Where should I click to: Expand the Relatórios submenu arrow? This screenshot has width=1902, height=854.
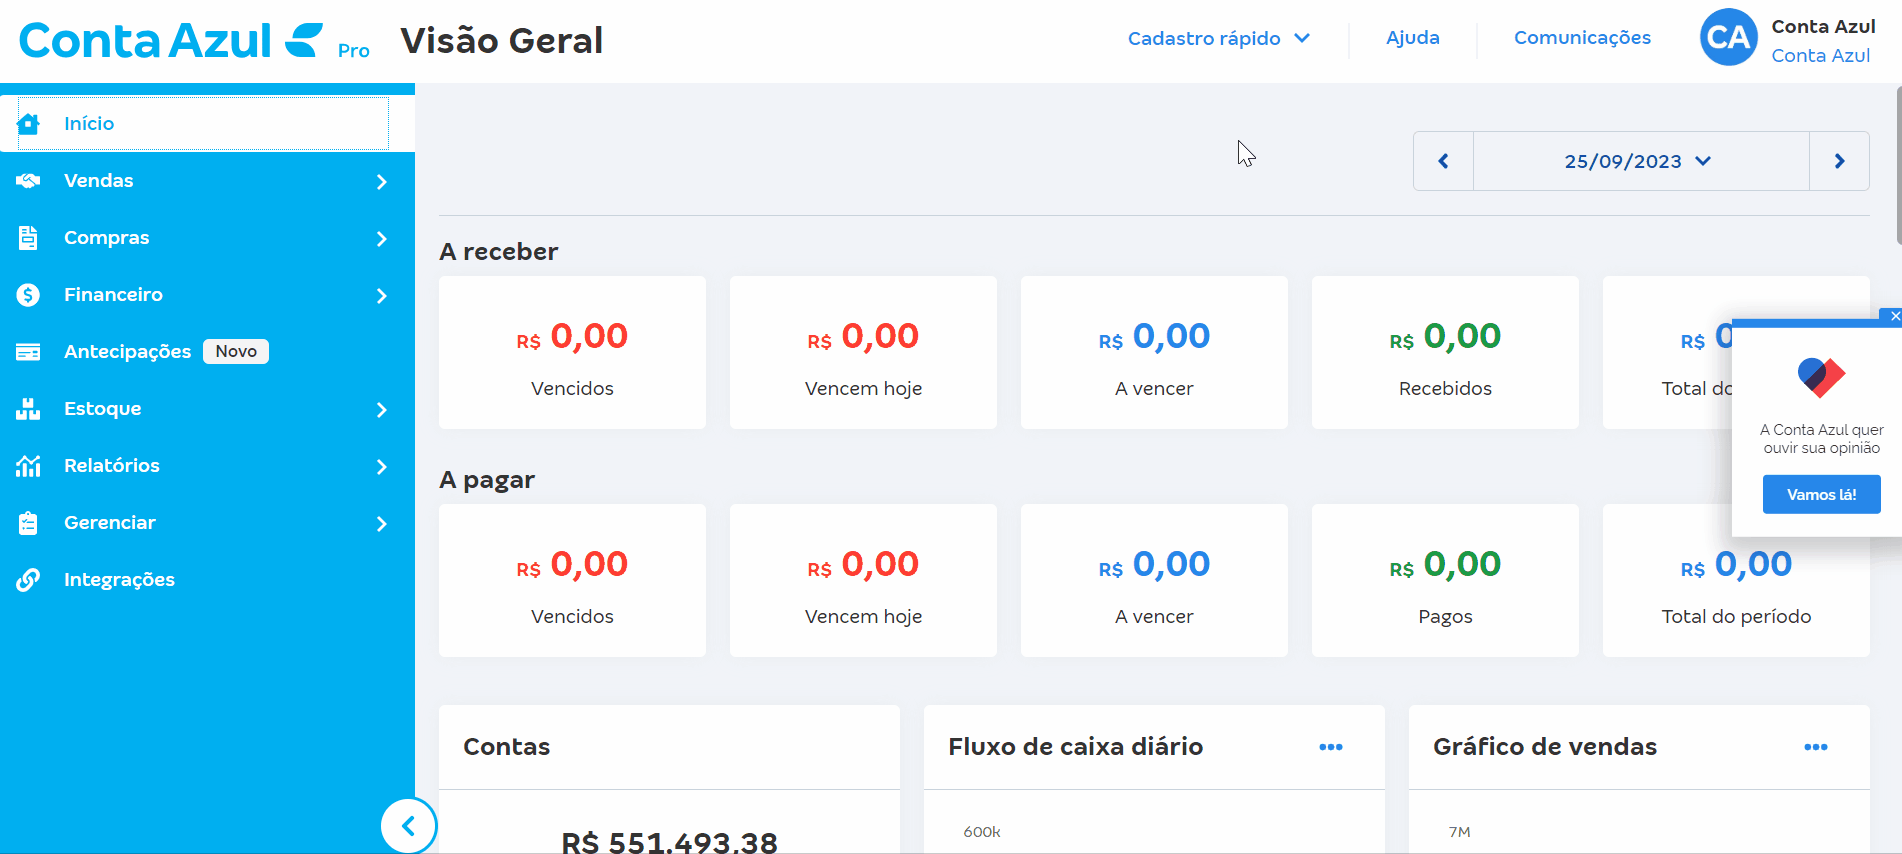(x=381, y=466)
